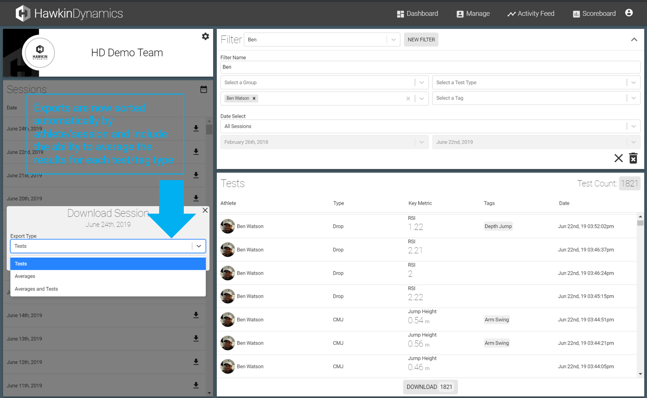Close the Download Session dialog
The height and width of the screenshot is (398, 647).
click(205, 210)
